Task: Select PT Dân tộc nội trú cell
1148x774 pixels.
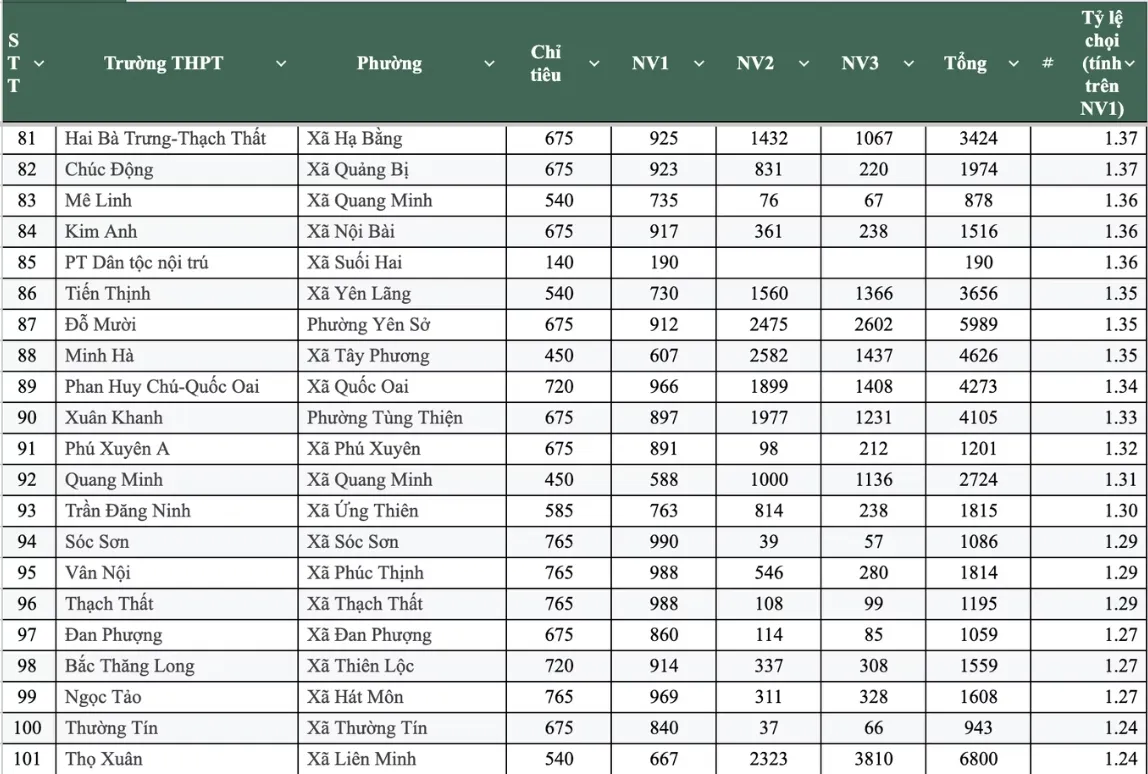Action: [136, 262]
